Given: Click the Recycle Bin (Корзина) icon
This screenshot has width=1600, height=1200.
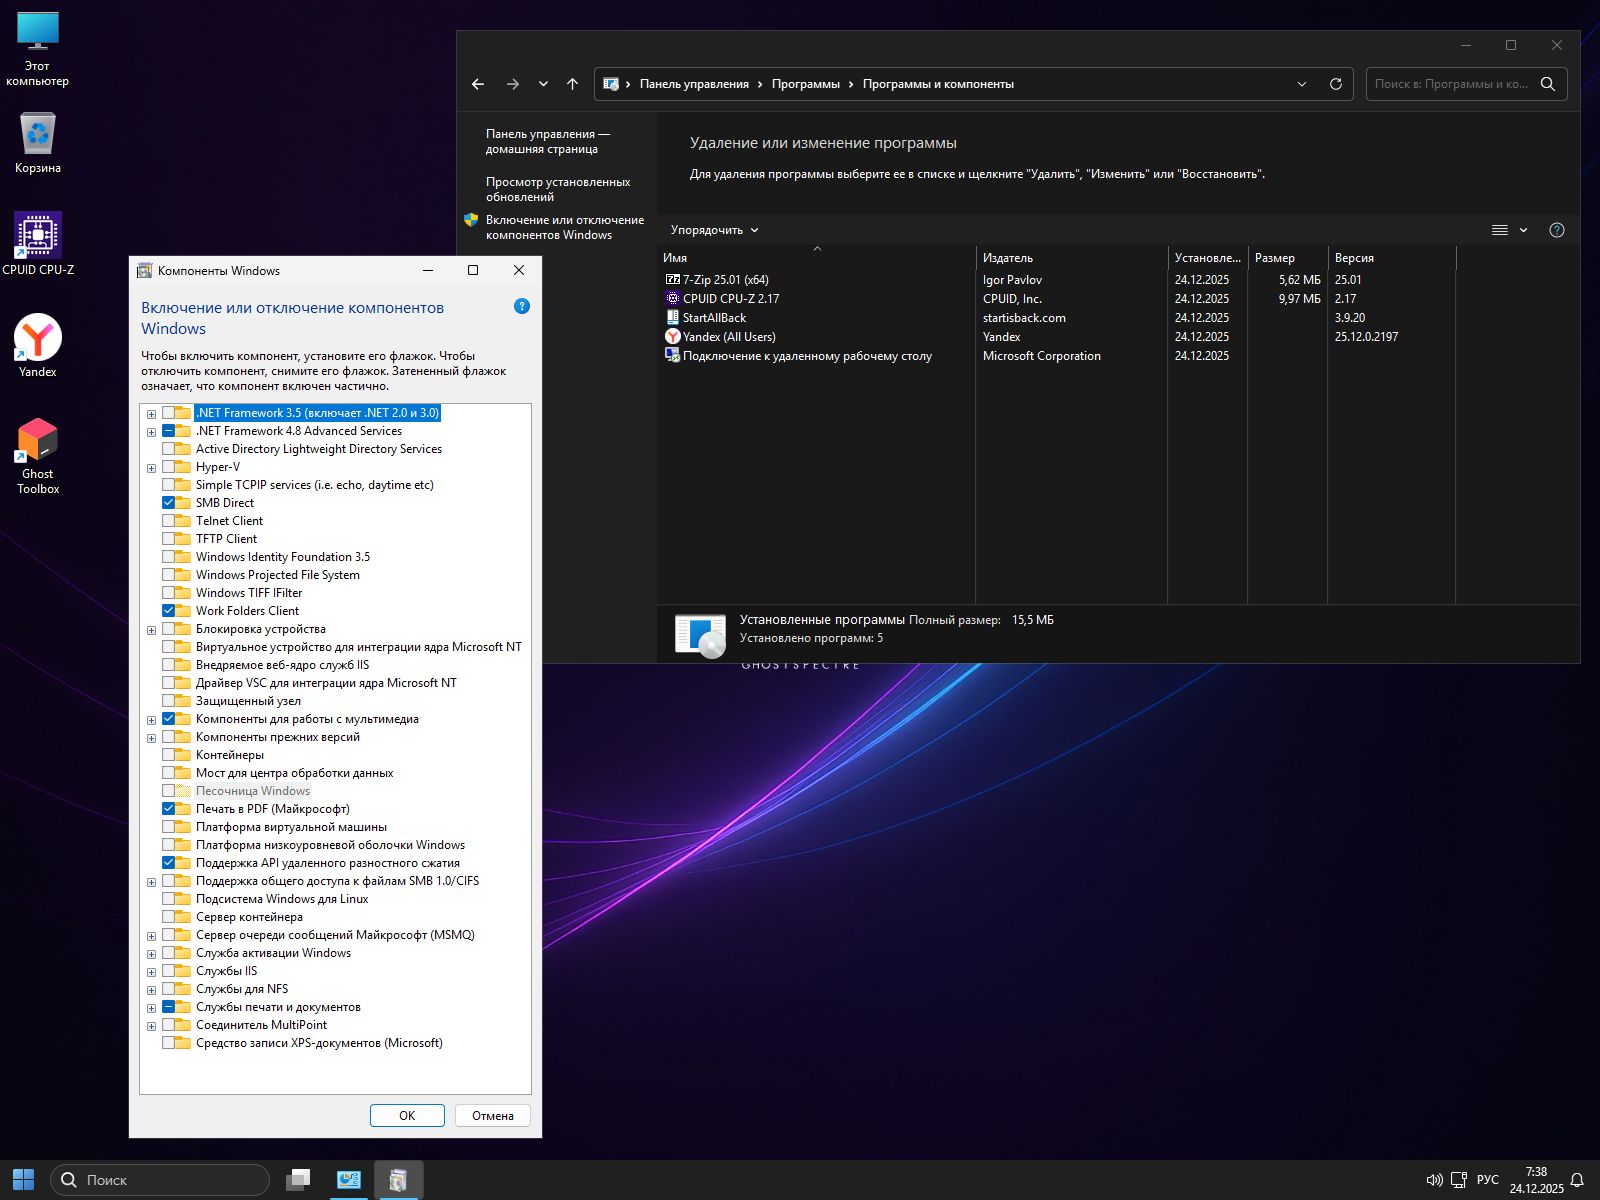Looking at the screenshot, I should point(38,135).
